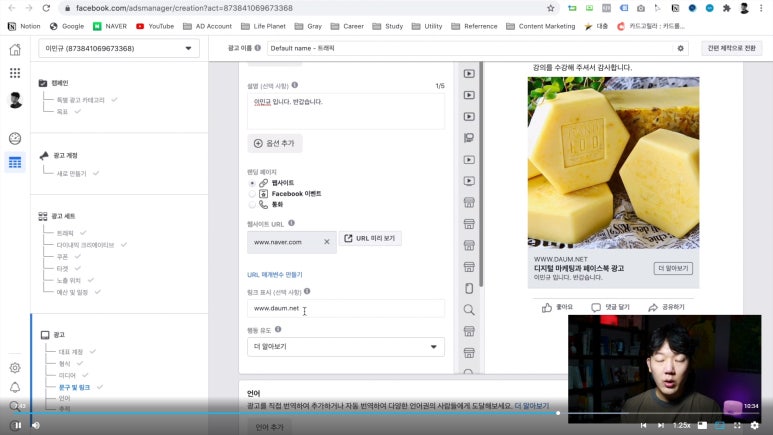Screen dimensions: 773x435
Task: Select the 통화 radio button
Action: [252, 204]
